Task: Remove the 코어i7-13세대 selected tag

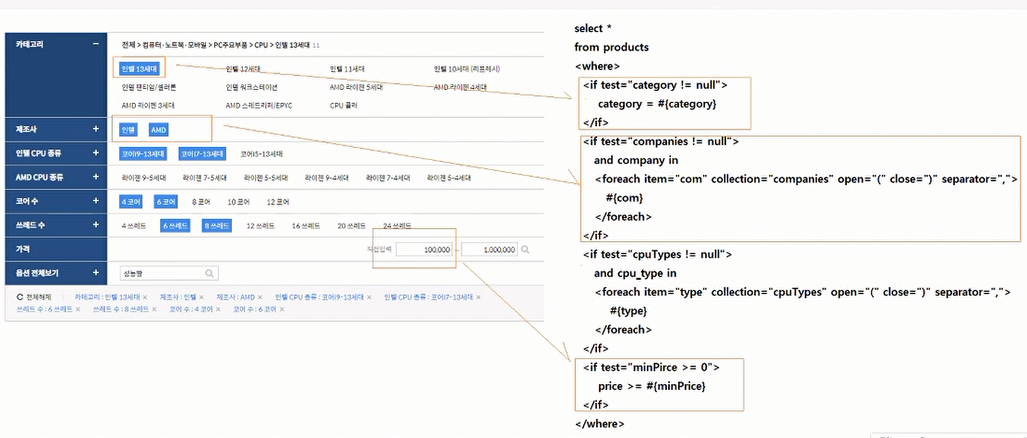Action: pyautogui.click(x=478, y=297)
